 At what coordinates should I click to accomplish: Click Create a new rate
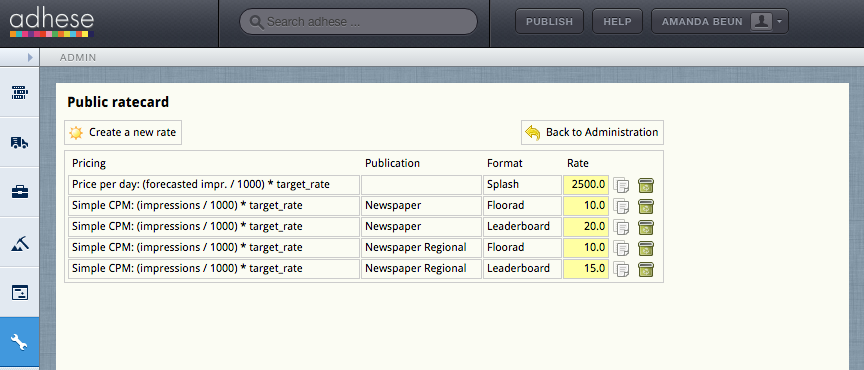point(123,132)
